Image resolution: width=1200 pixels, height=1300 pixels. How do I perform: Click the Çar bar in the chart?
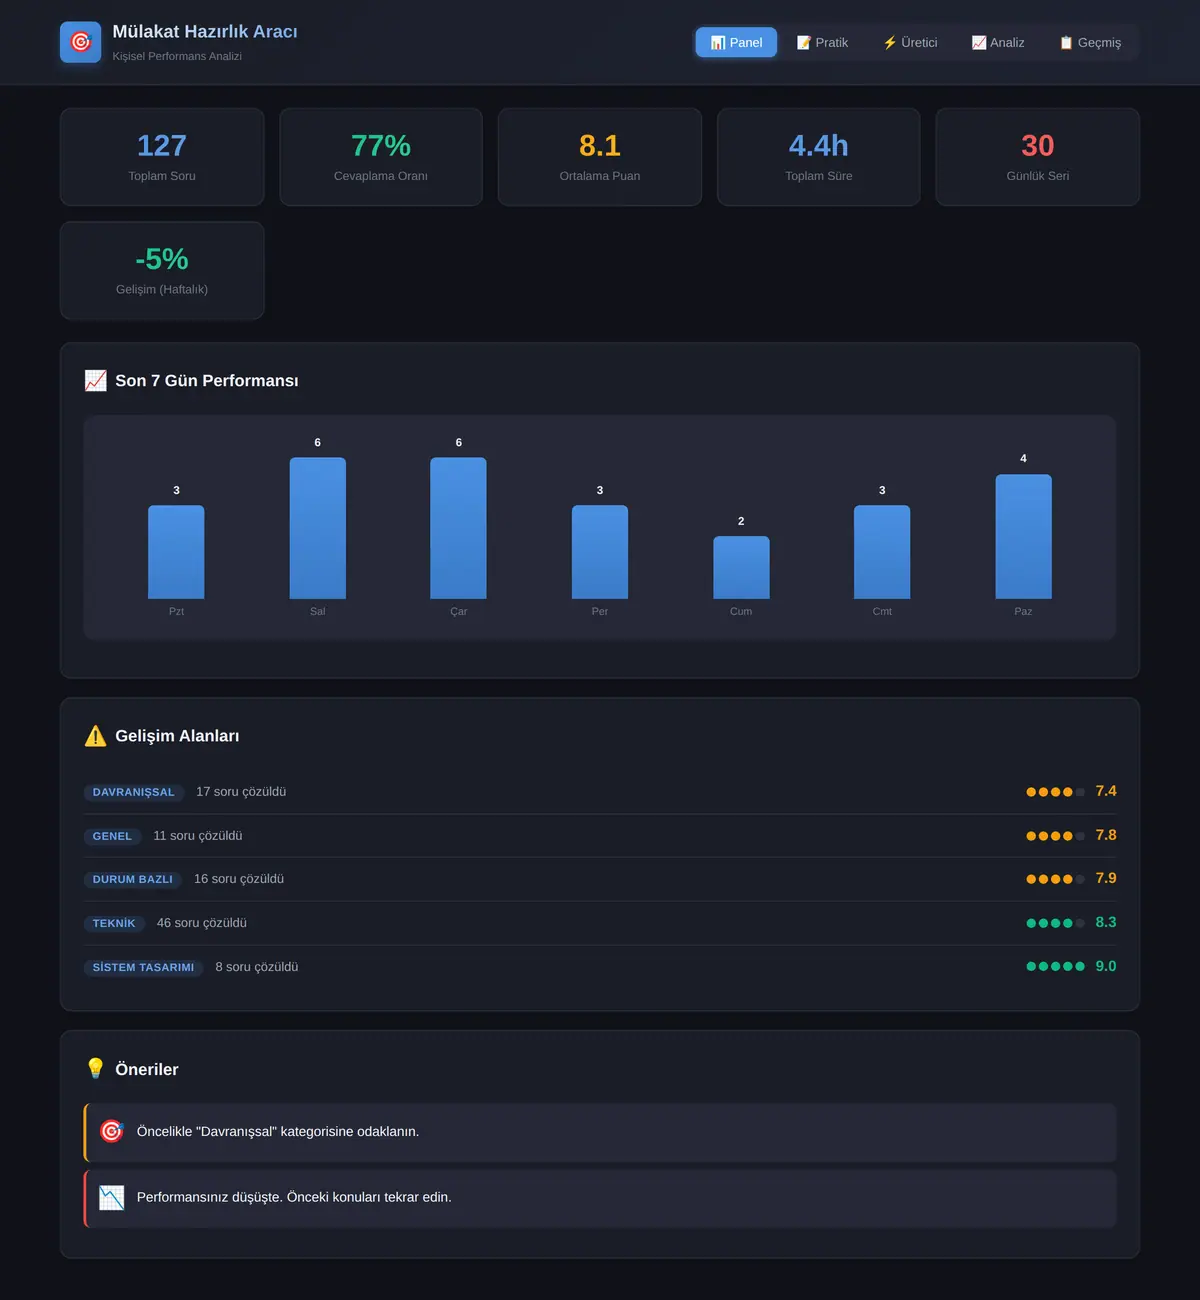[x=459, y=528]
